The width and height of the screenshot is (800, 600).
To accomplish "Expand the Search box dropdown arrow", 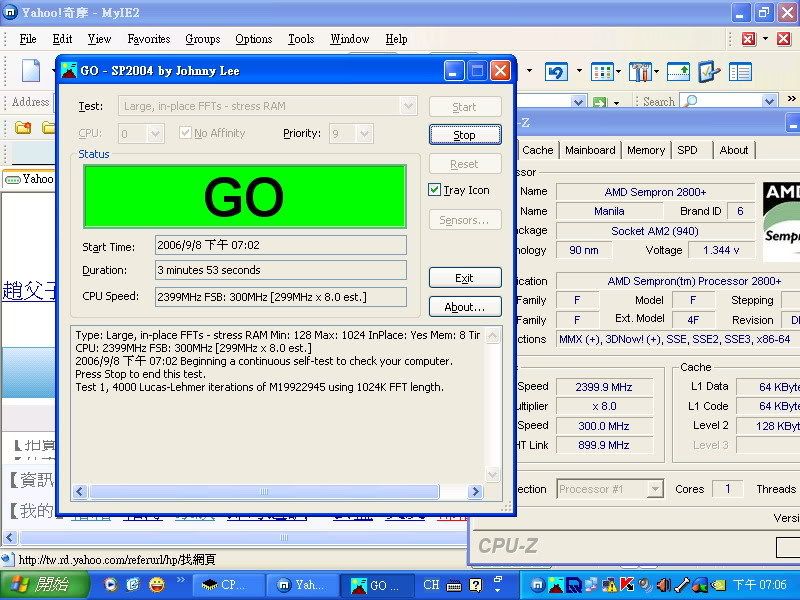I will point(769,101).
